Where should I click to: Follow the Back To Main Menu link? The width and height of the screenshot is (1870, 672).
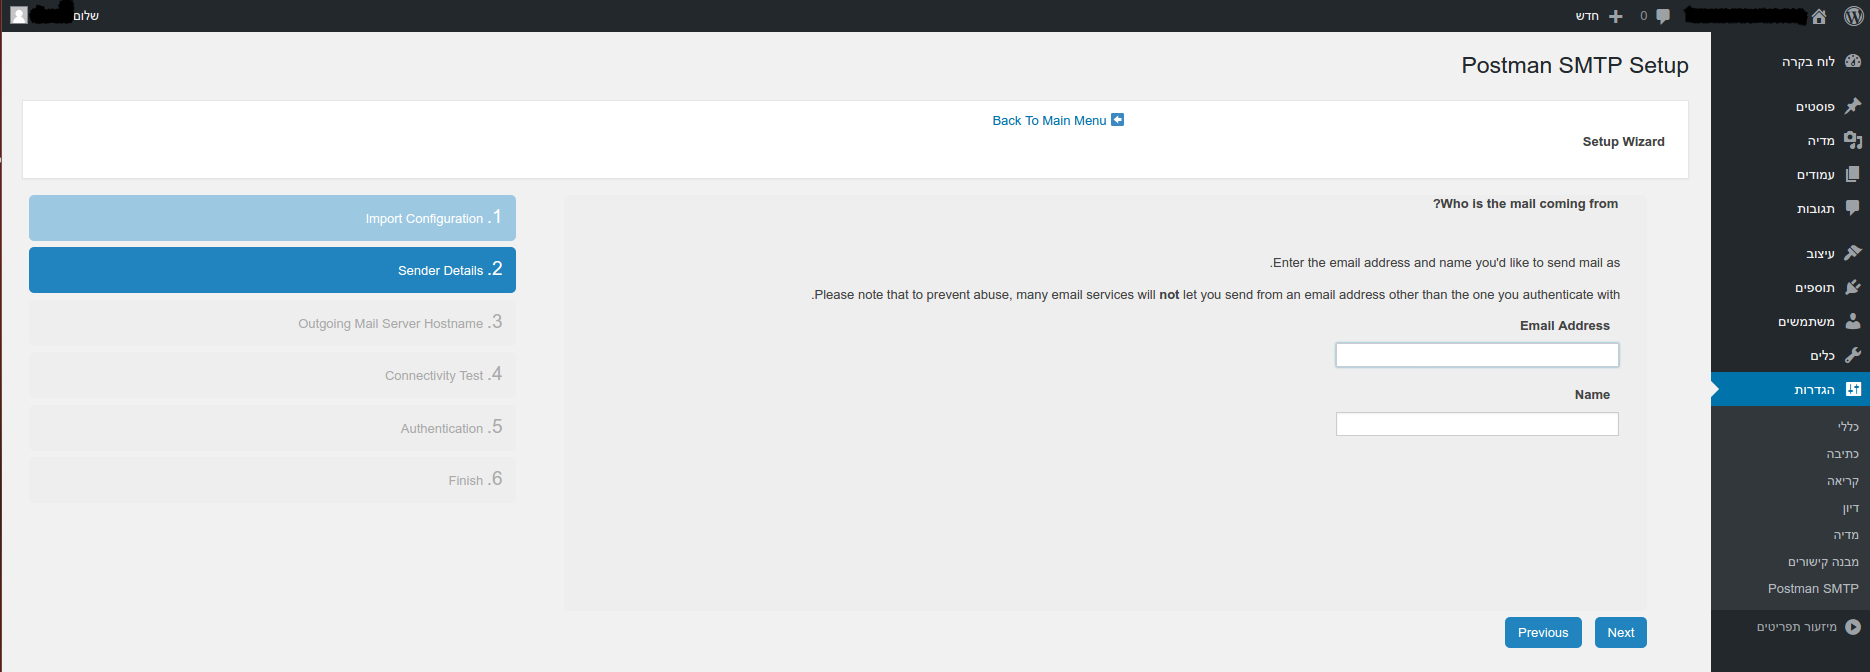tap(1049, 121)
